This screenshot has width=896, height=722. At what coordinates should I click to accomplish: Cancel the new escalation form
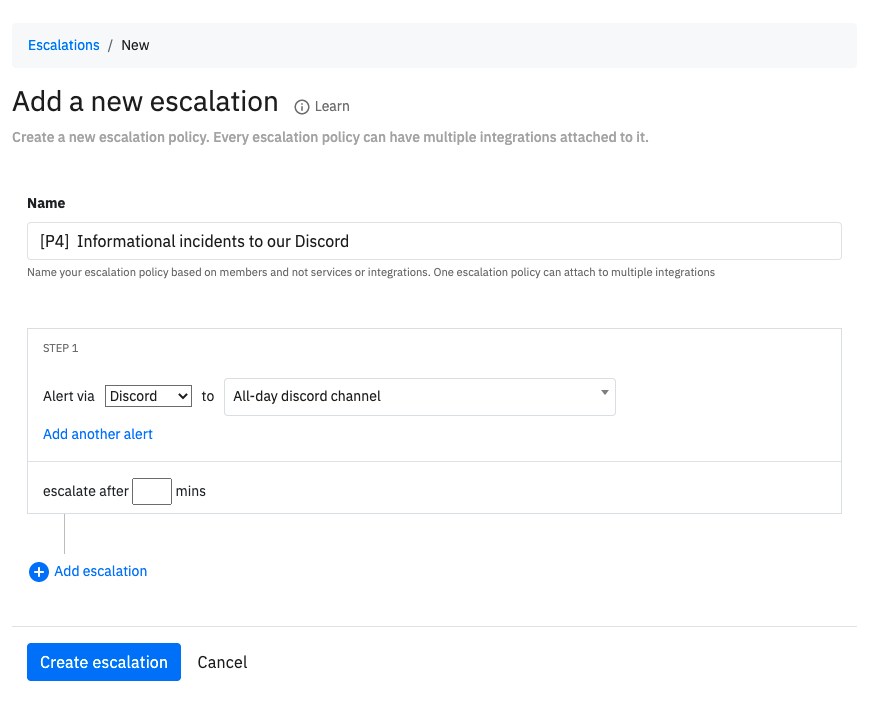(222, 662)
